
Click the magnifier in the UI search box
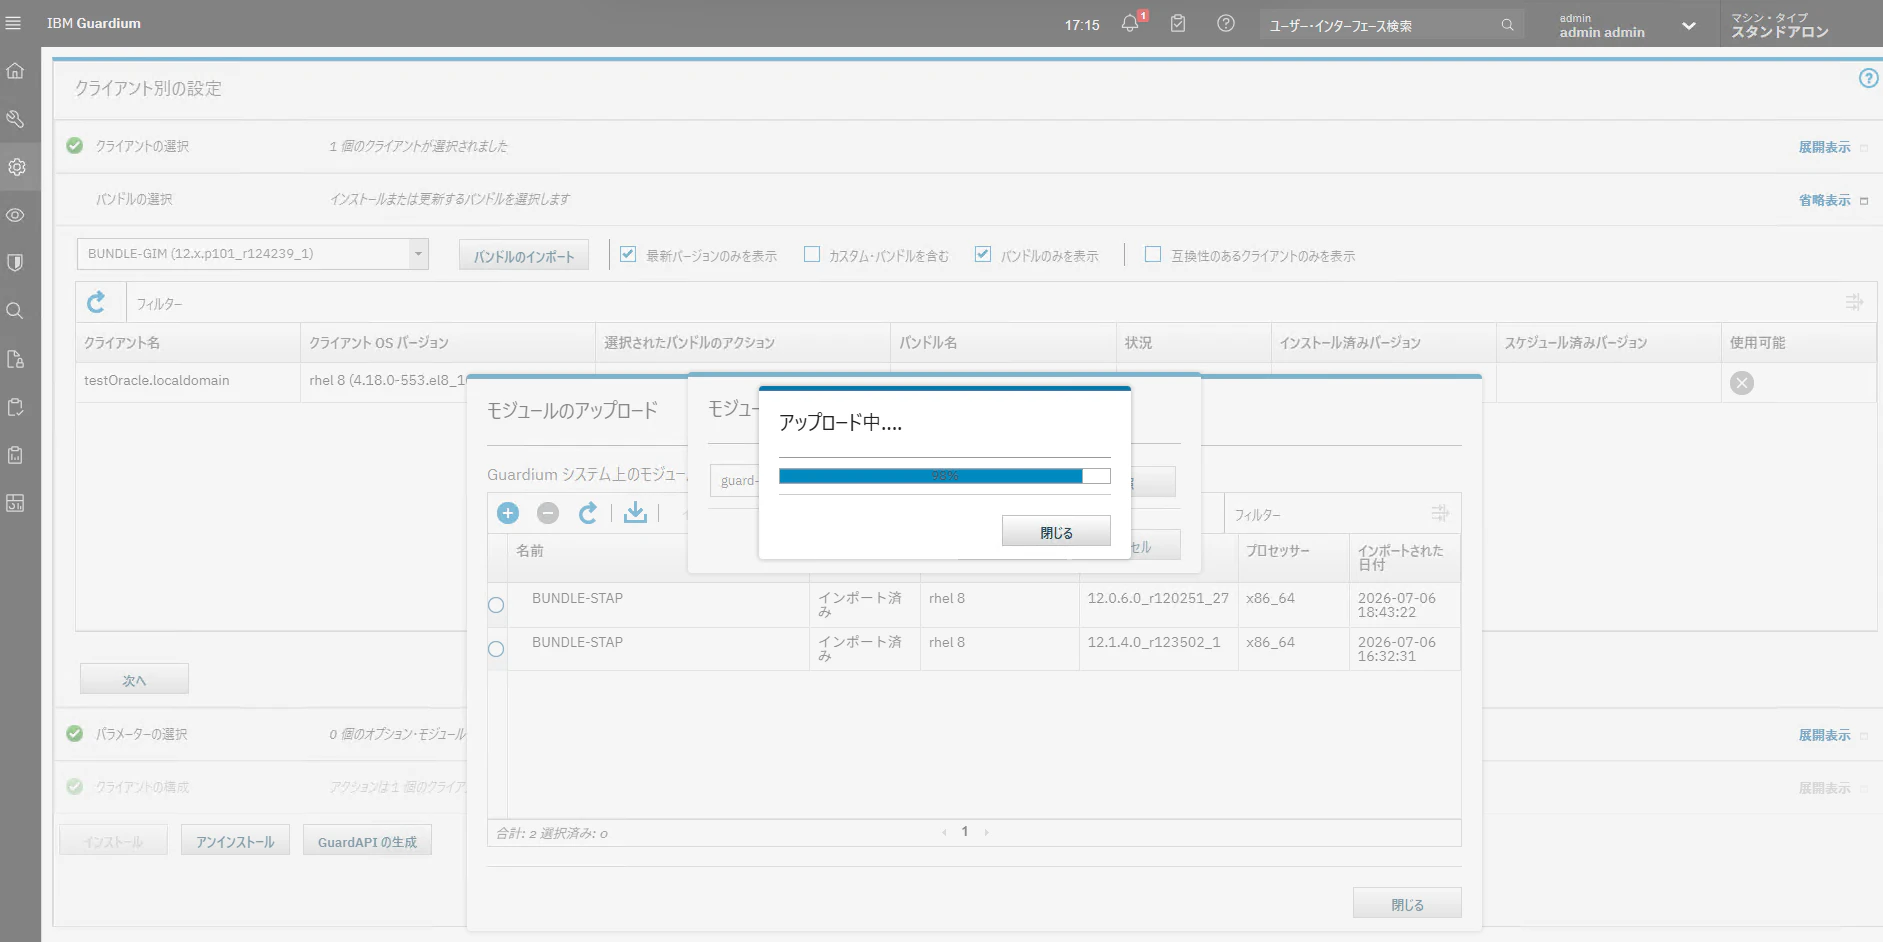(1507, 25)
